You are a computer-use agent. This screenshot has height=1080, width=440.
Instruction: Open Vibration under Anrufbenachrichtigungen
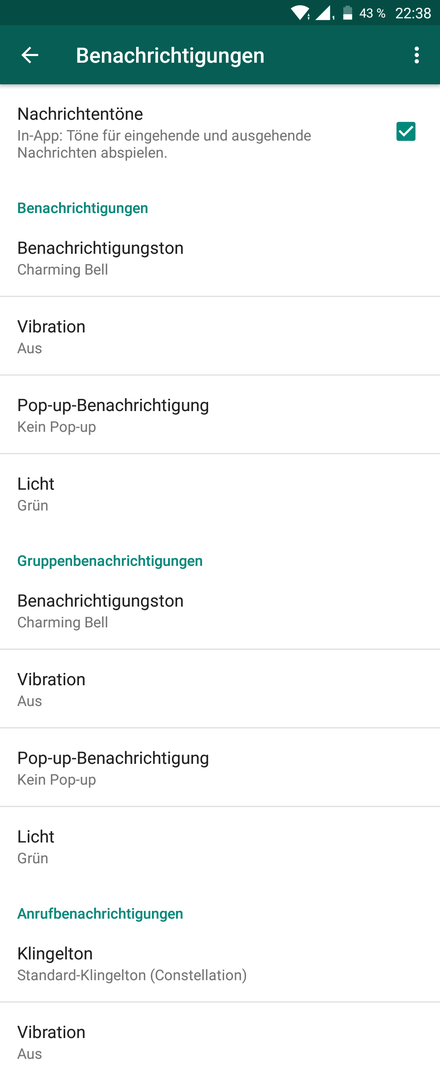(220, 1041)
